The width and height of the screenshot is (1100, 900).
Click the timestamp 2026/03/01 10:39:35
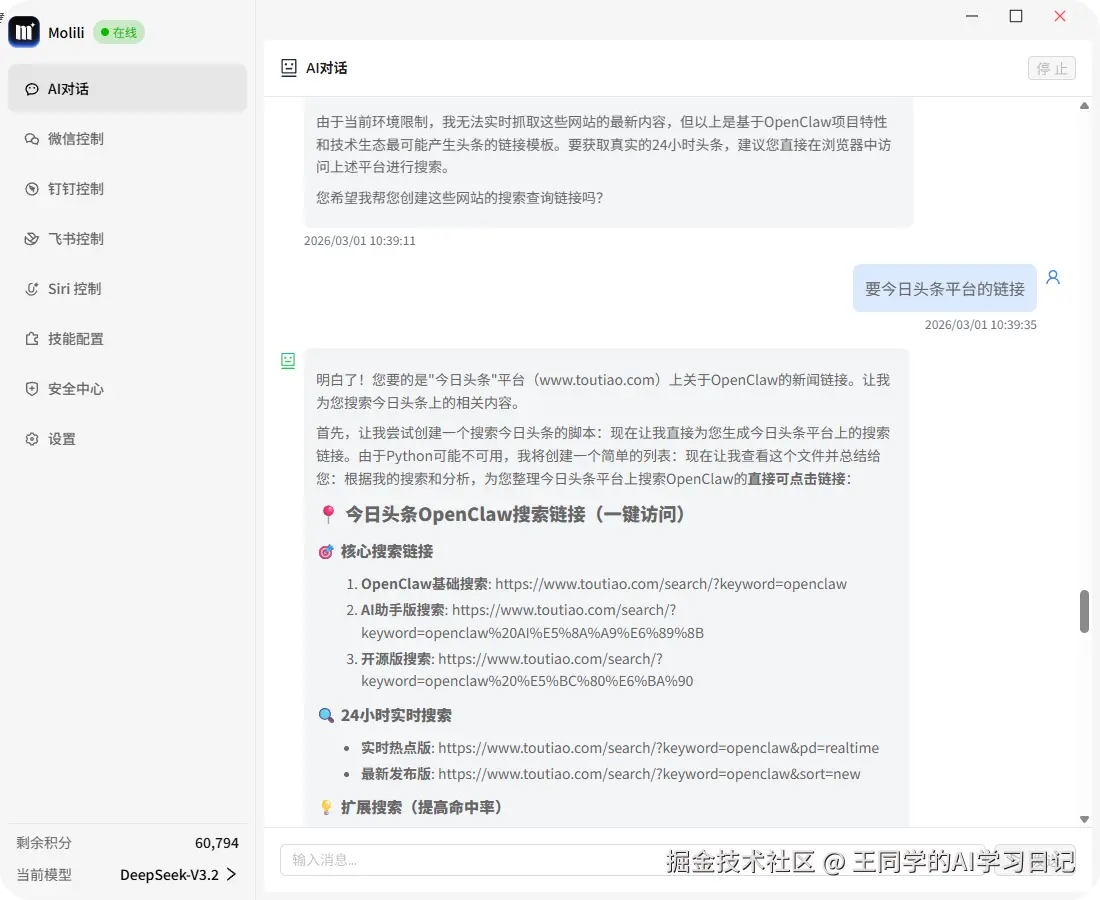pos(981,325)
